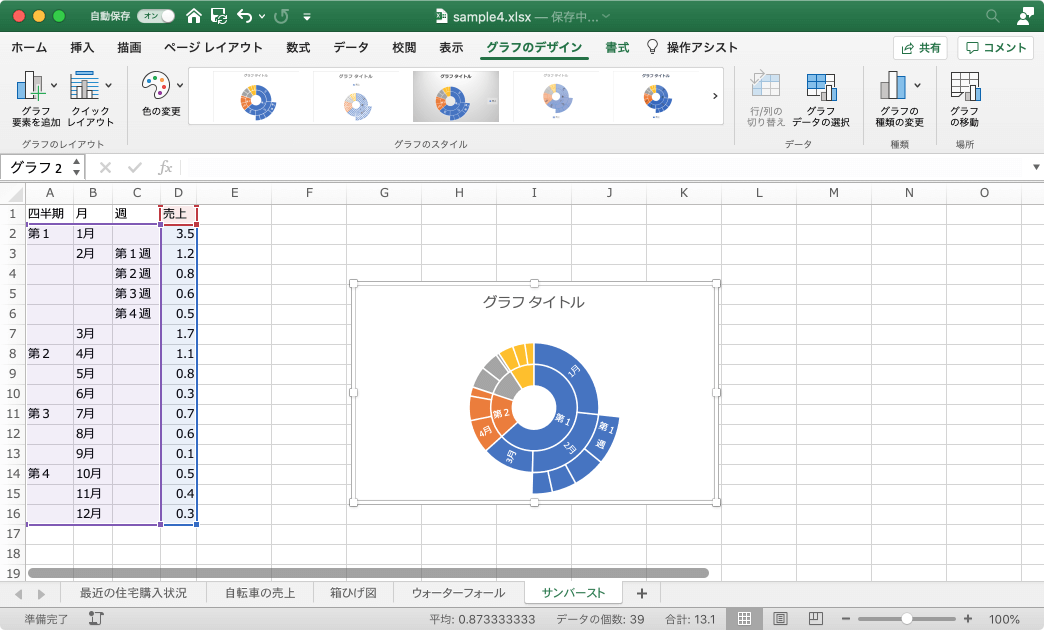
Task: Click zoom out minus button
Action: click(x=846, y=619)
